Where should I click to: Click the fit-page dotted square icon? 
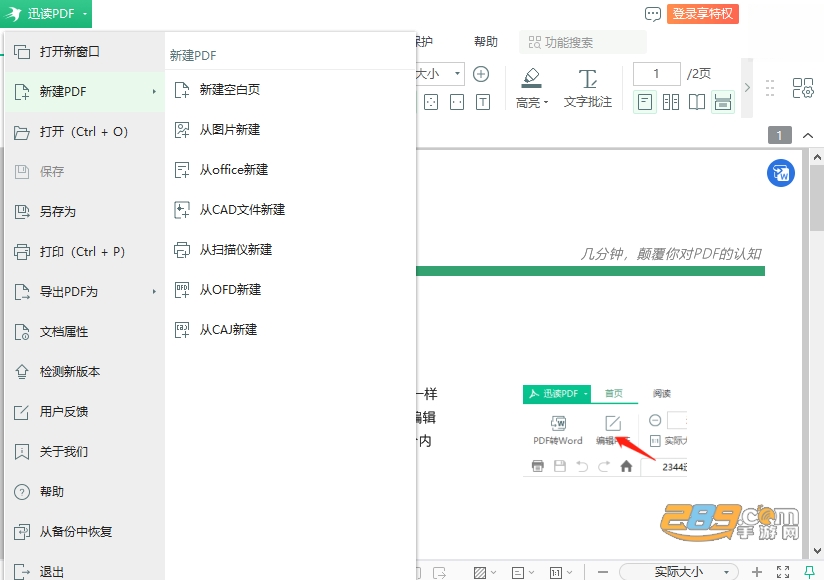click(x=431, y=102)
